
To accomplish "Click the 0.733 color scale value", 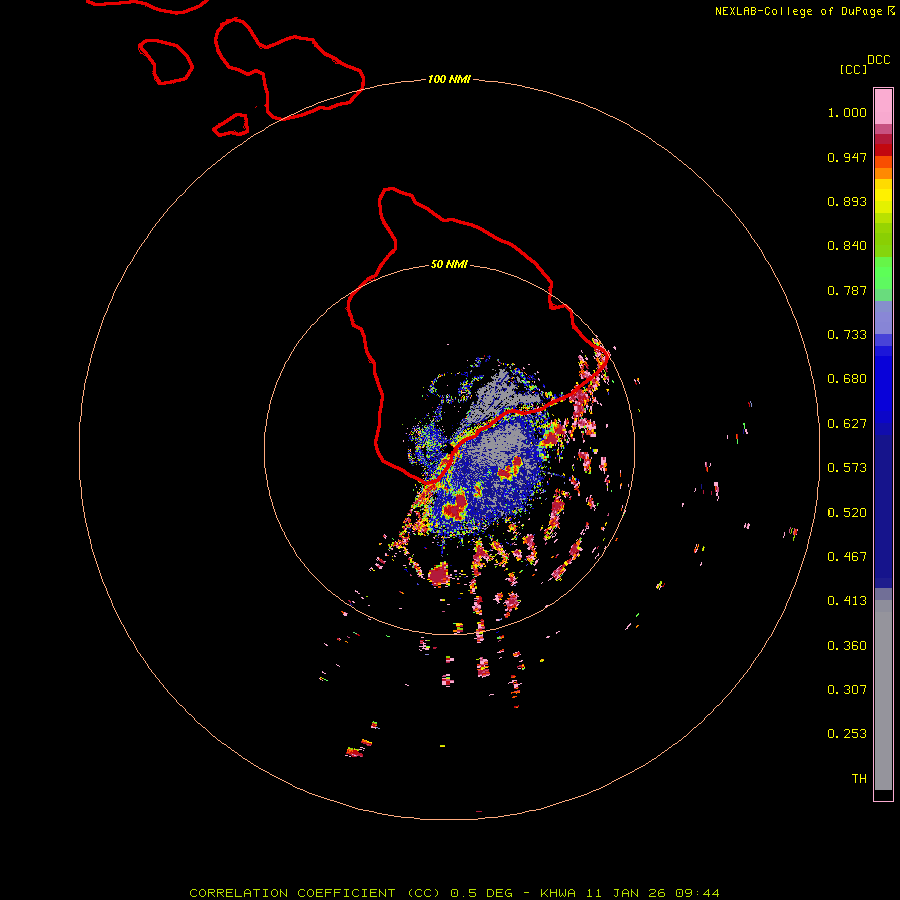I will coord(847,335).
